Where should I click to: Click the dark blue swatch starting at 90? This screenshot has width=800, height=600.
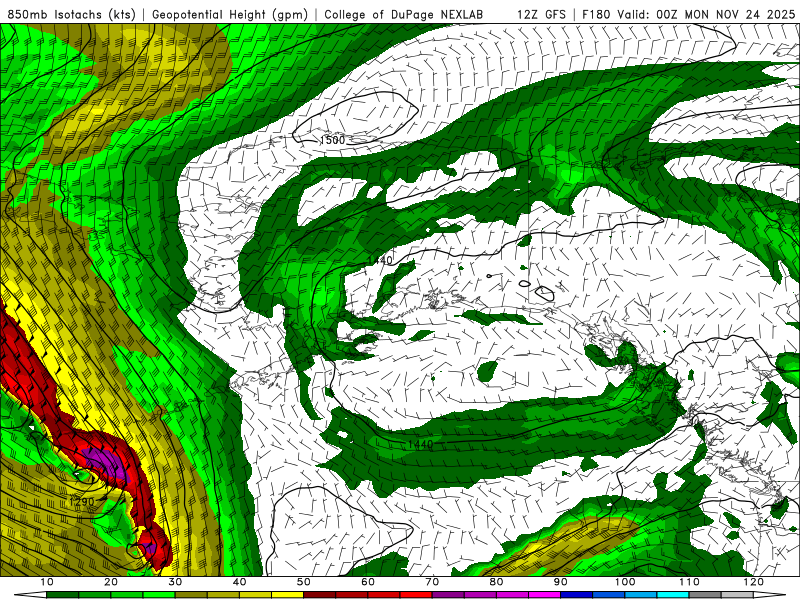tap(577, 595)
